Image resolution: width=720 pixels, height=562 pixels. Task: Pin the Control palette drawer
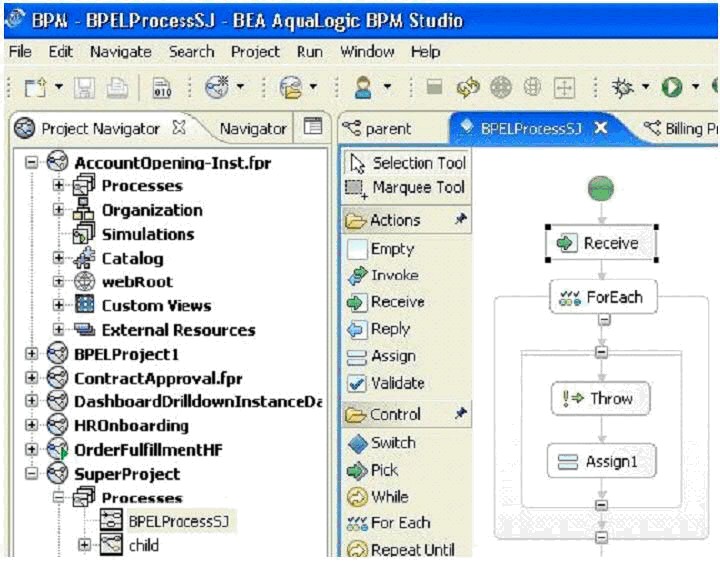(461, 413)
